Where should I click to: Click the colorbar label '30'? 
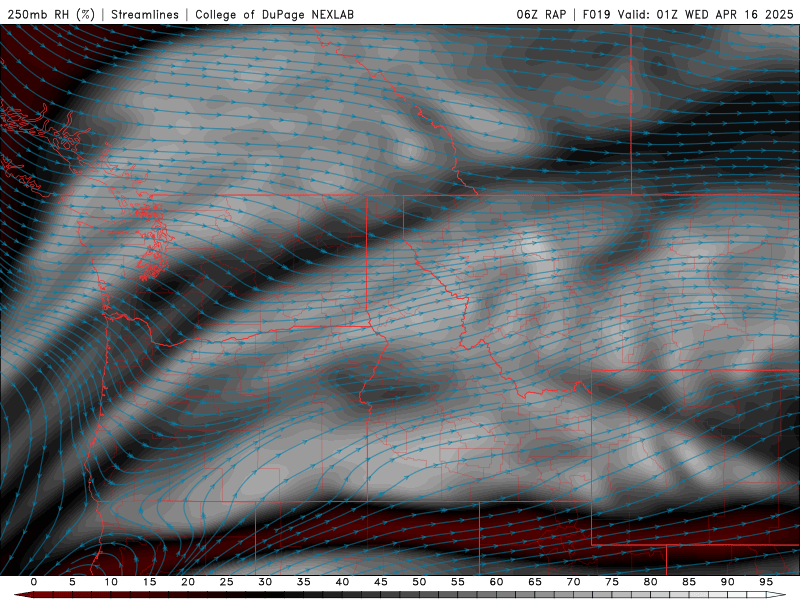tap(265, 582)
